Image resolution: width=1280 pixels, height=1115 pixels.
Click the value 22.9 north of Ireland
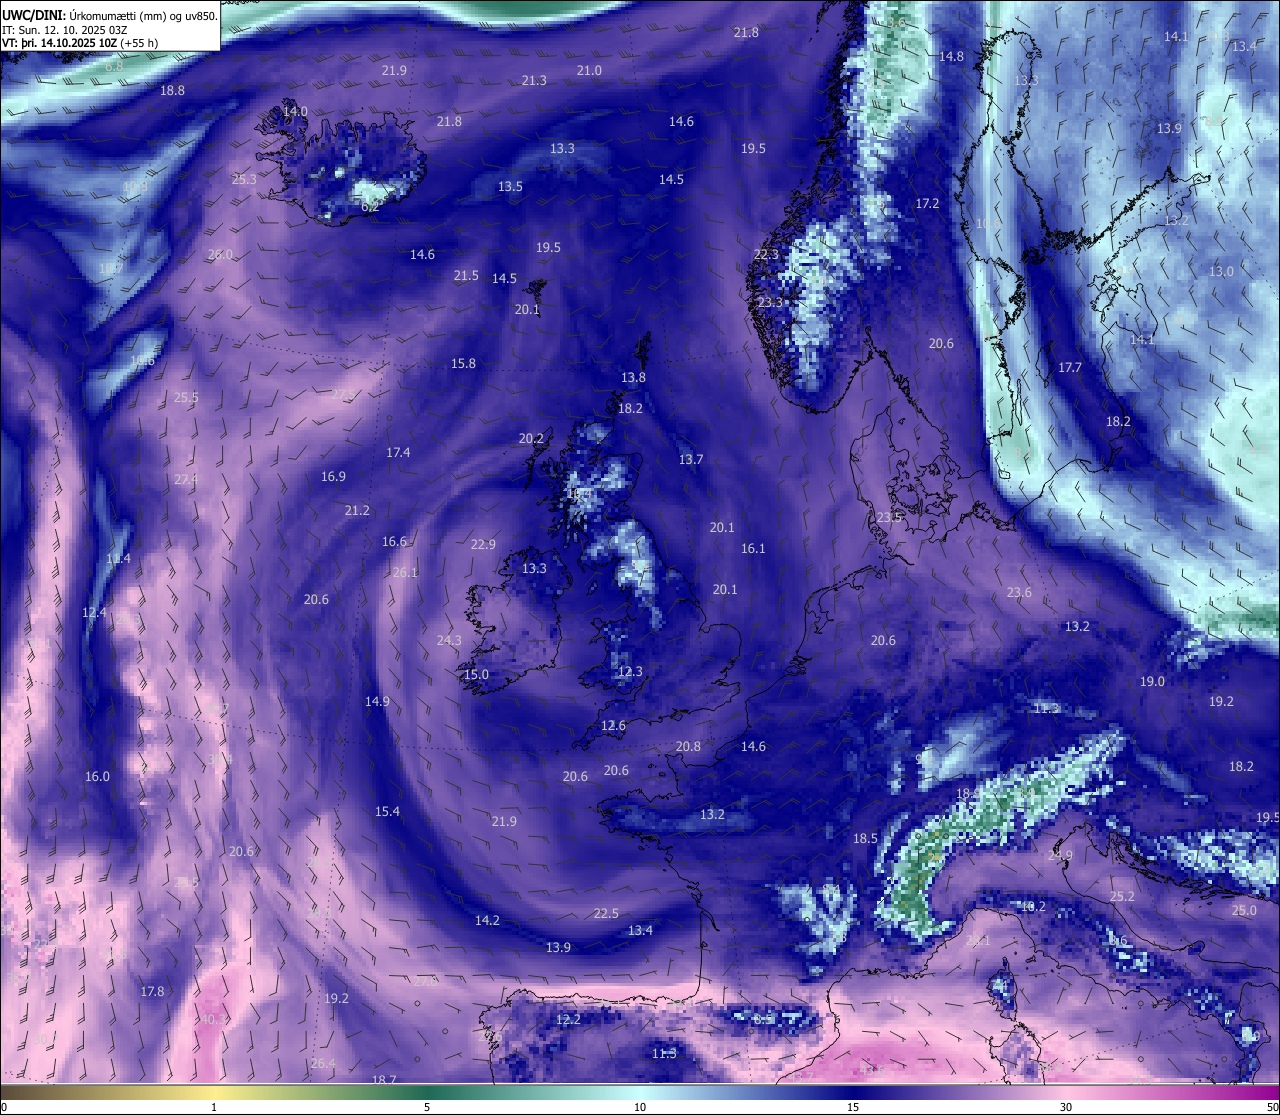pos(483,544)
